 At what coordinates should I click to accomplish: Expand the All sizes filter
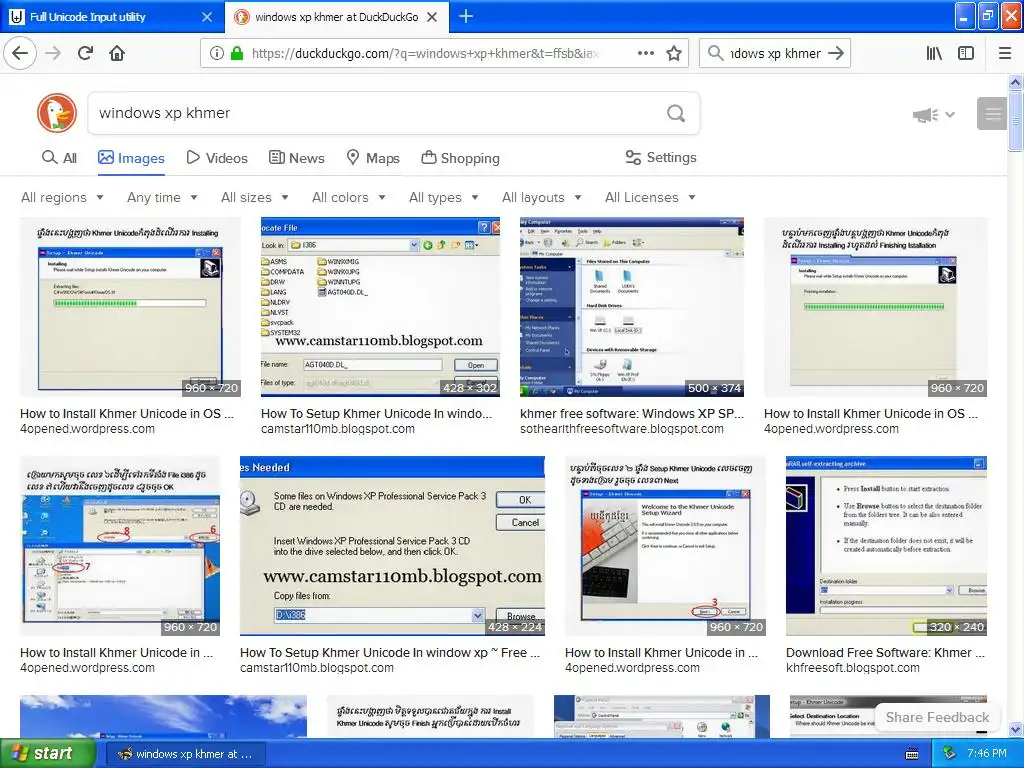255,197
